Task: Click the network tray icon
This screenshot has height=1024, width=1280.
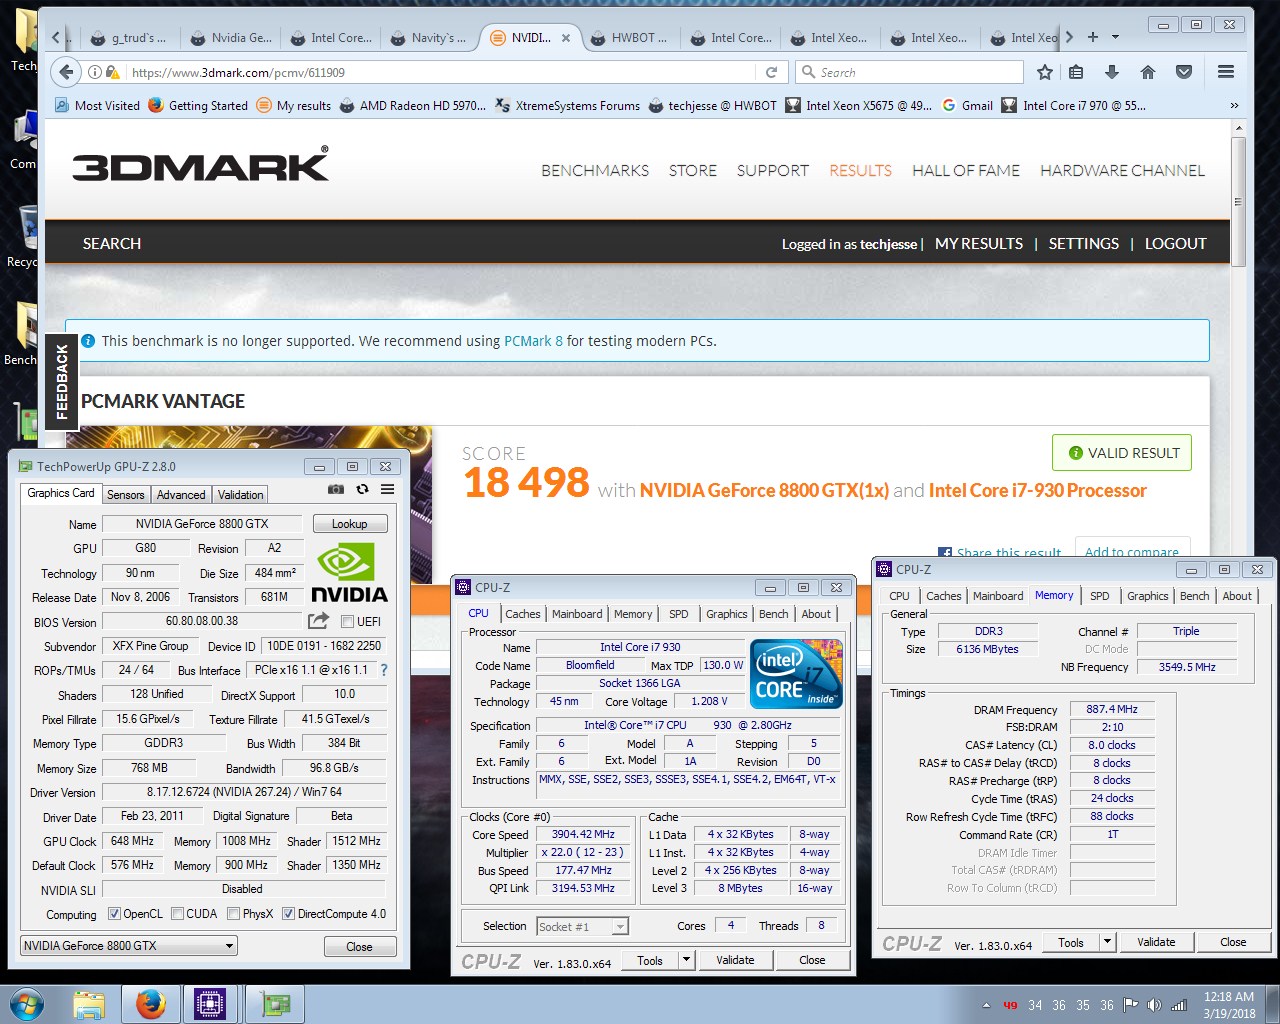Action: [1179, 1005]
